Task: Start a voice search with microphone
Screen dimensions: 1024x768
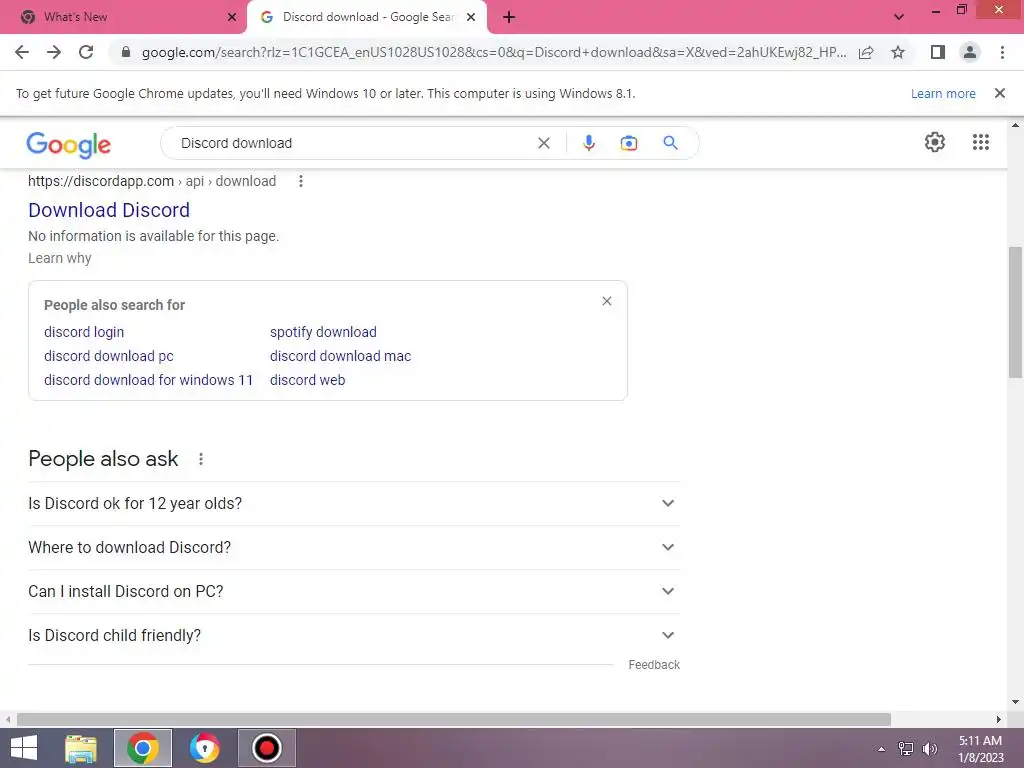Action: point(588,143)
